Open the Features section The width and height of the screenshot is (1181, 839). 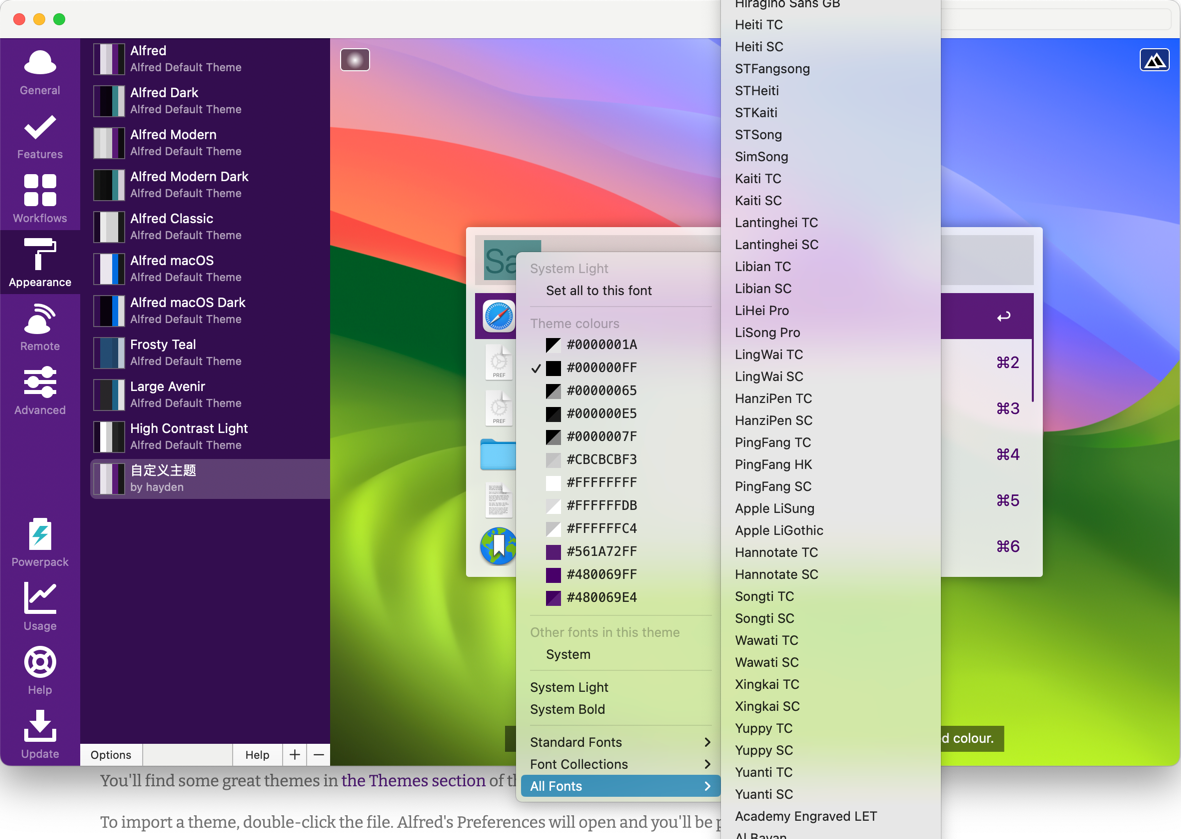coord(40,136)
